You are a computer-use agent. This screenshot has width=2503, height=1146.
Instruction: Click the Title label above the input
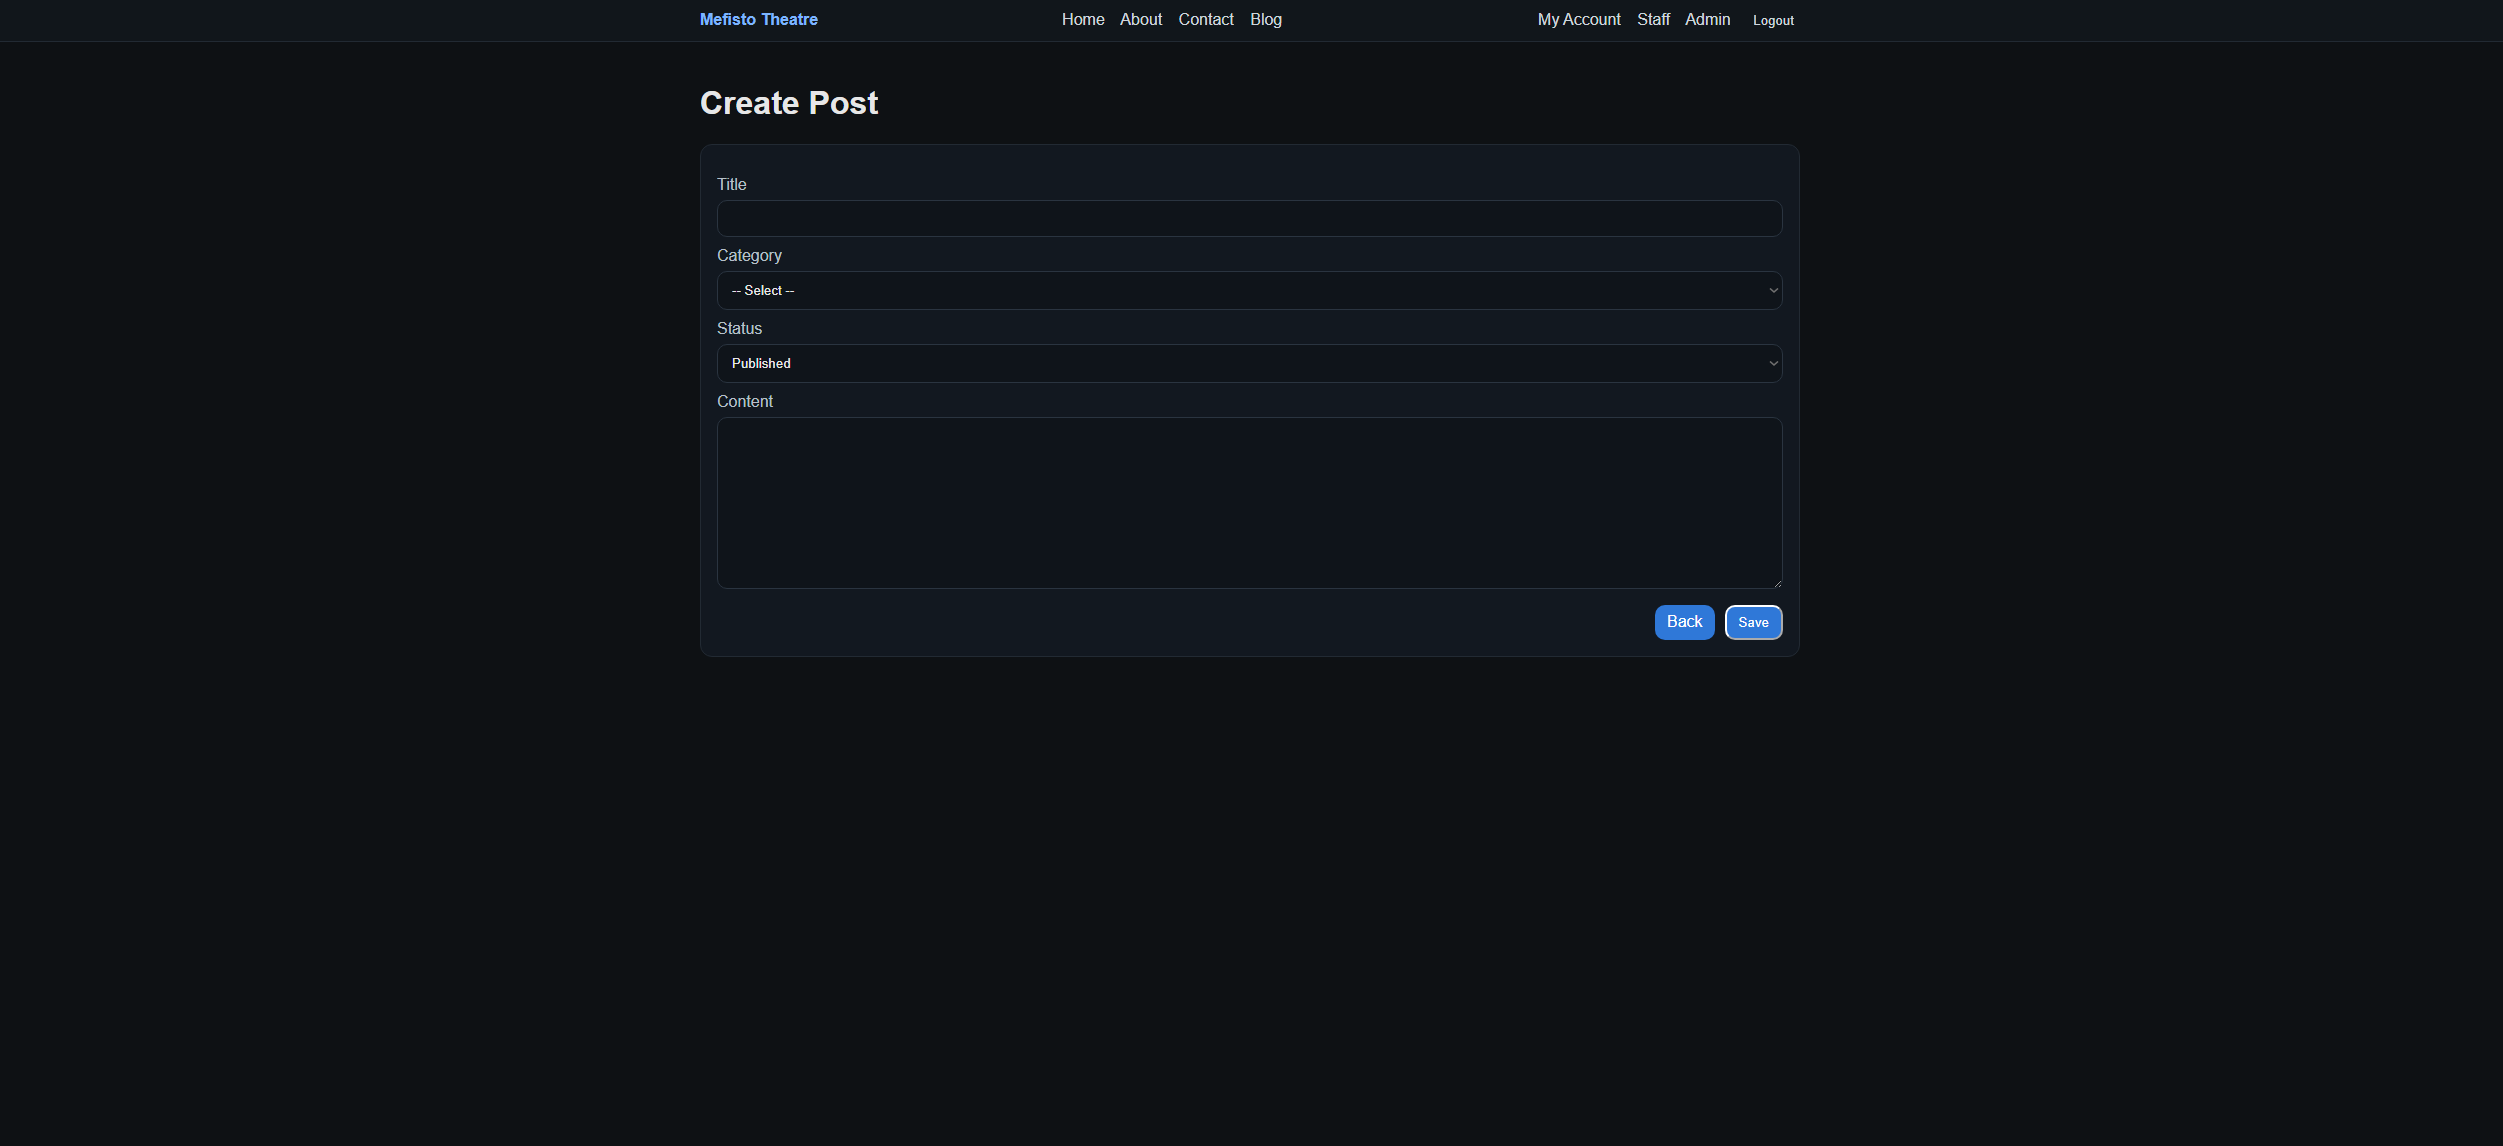(731, 184)
